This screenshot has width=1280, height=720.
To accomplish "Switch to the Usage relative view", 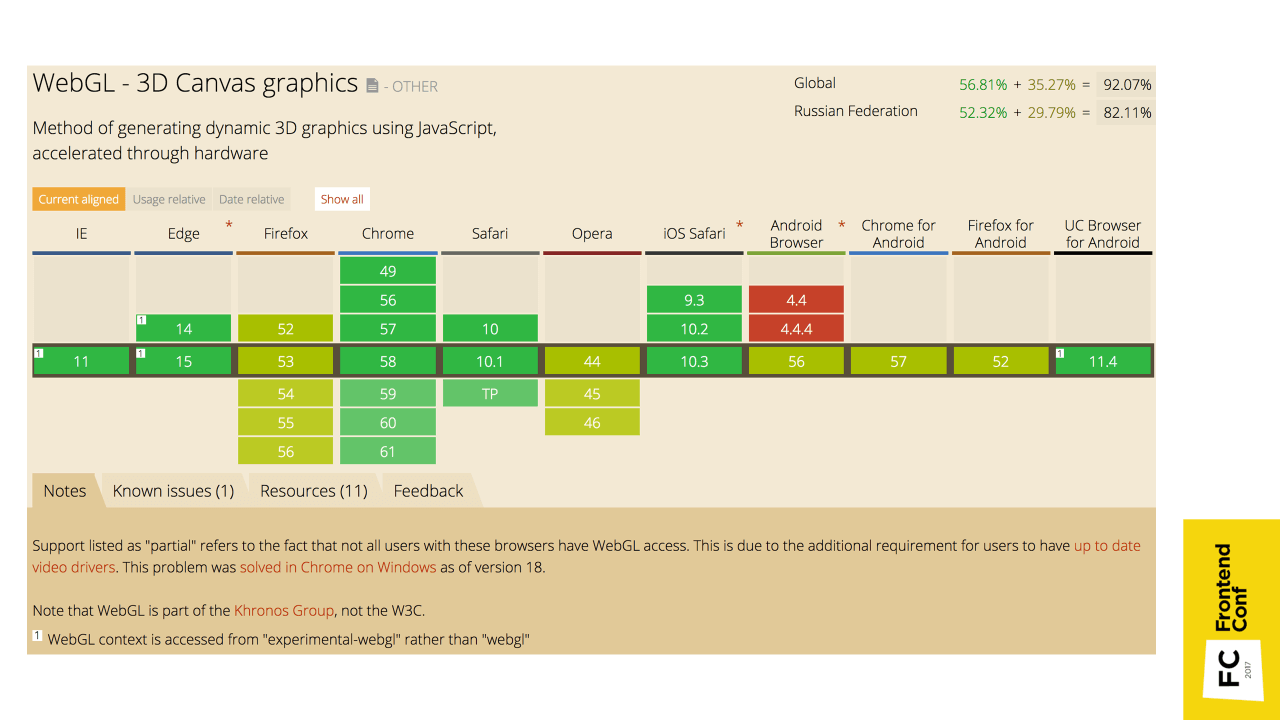I will tap(169, 199).
